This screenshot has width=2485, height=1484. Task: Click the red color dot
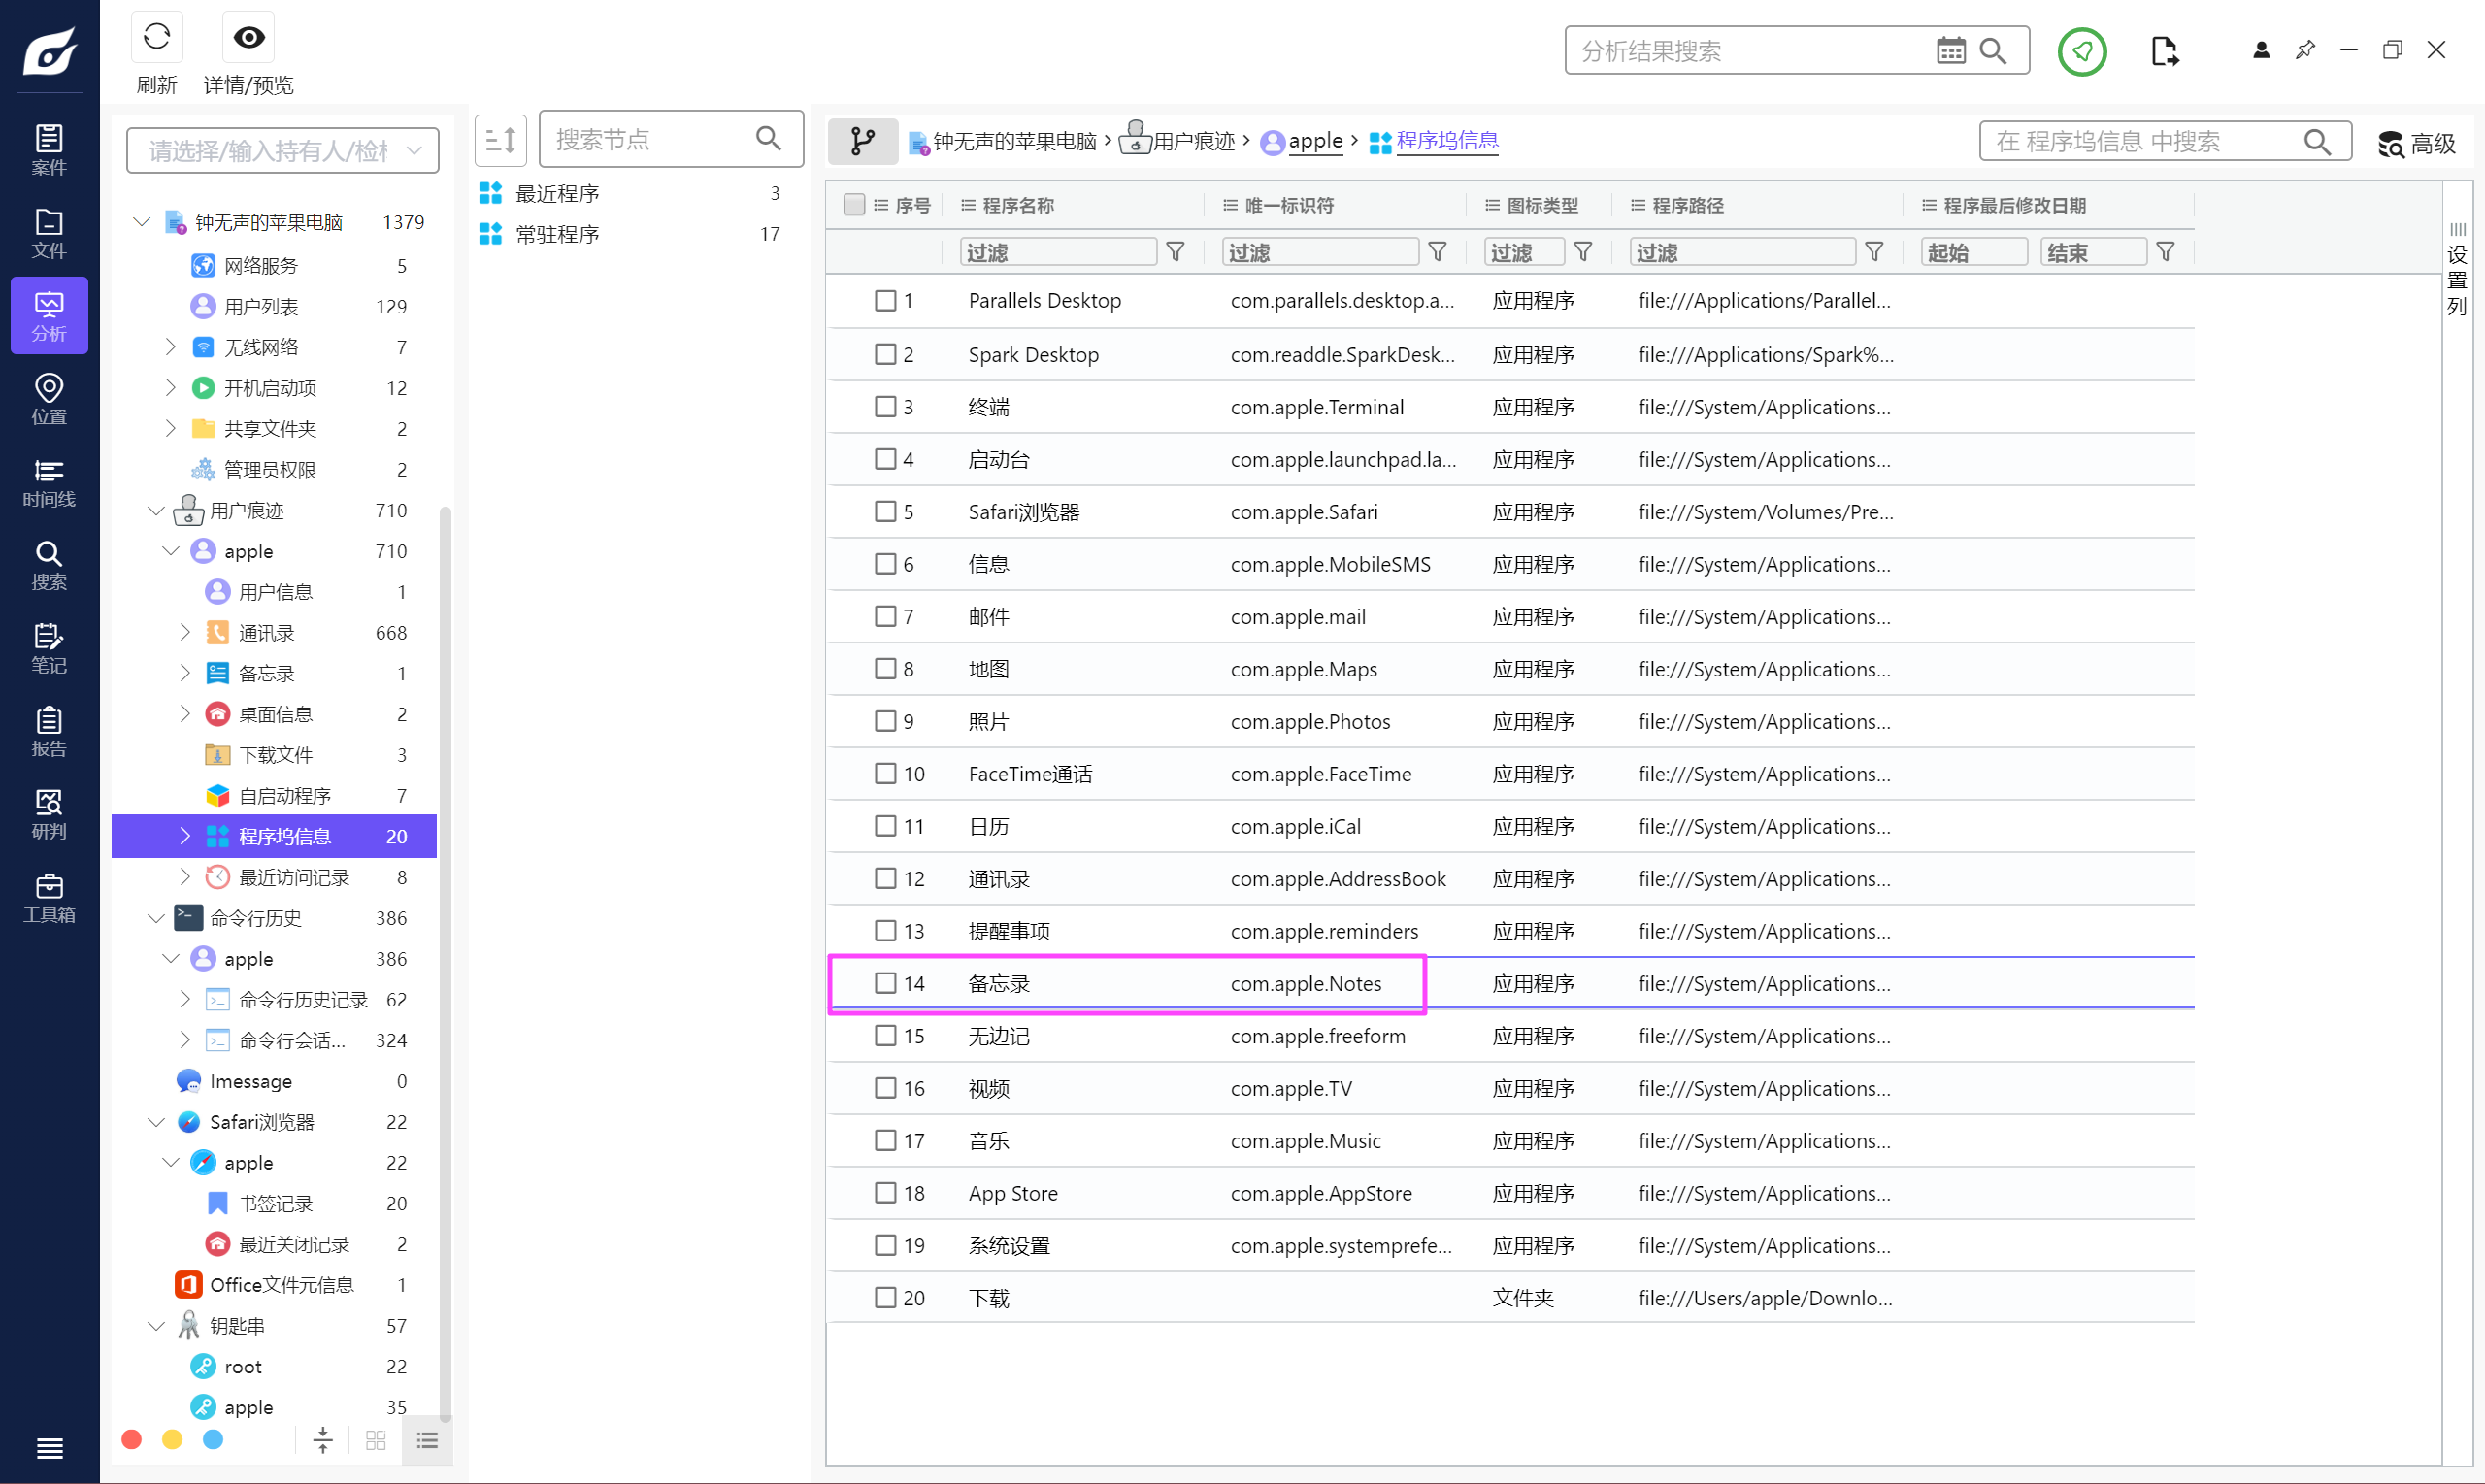tap(131, 1440)
